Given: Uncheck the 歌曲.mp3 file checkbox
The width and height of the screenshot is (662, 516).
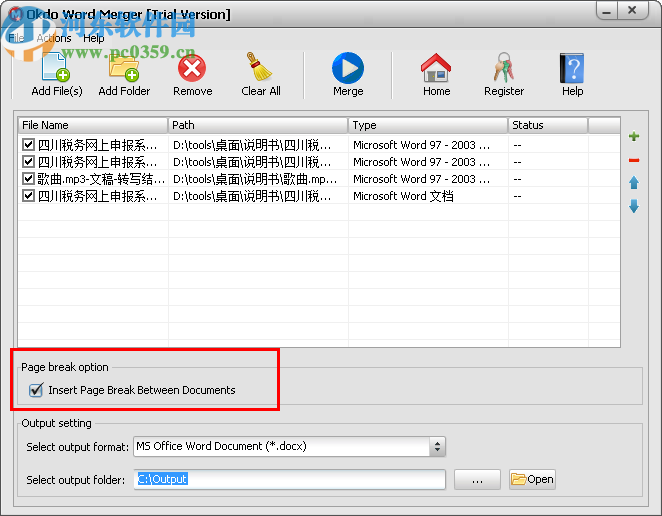Looking at the screenshot, I should pyautogui.click(x=28, y=179).
